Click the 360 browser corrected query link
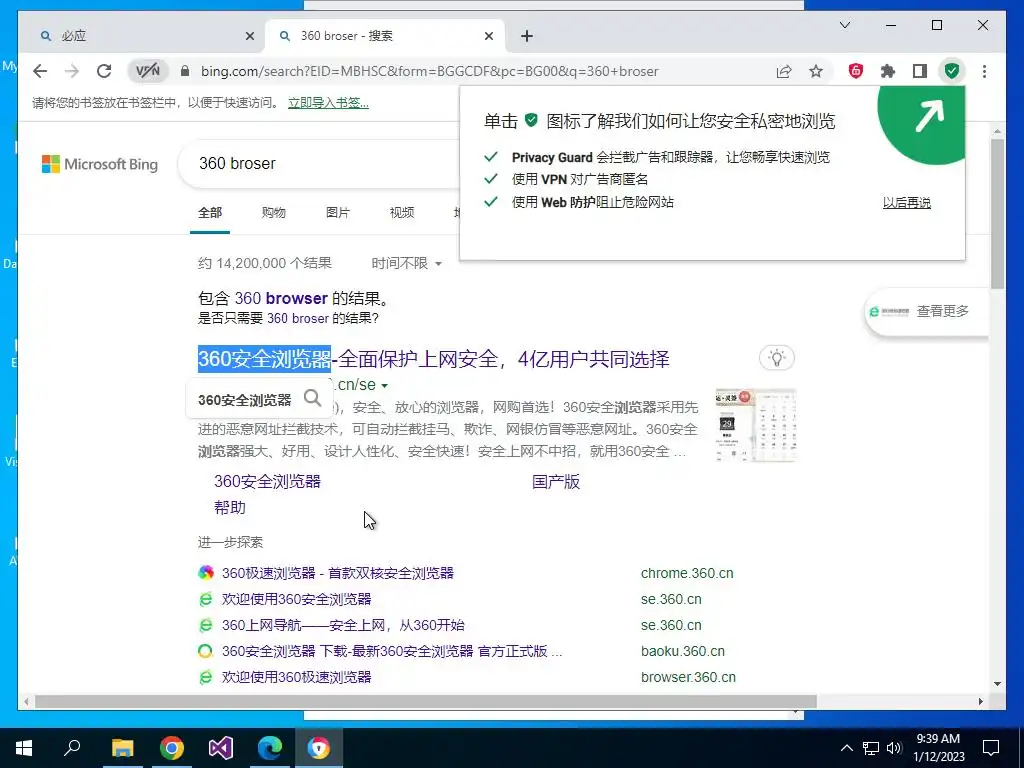Viewport: 1024px width, 768px height. [x=281, y=298]
